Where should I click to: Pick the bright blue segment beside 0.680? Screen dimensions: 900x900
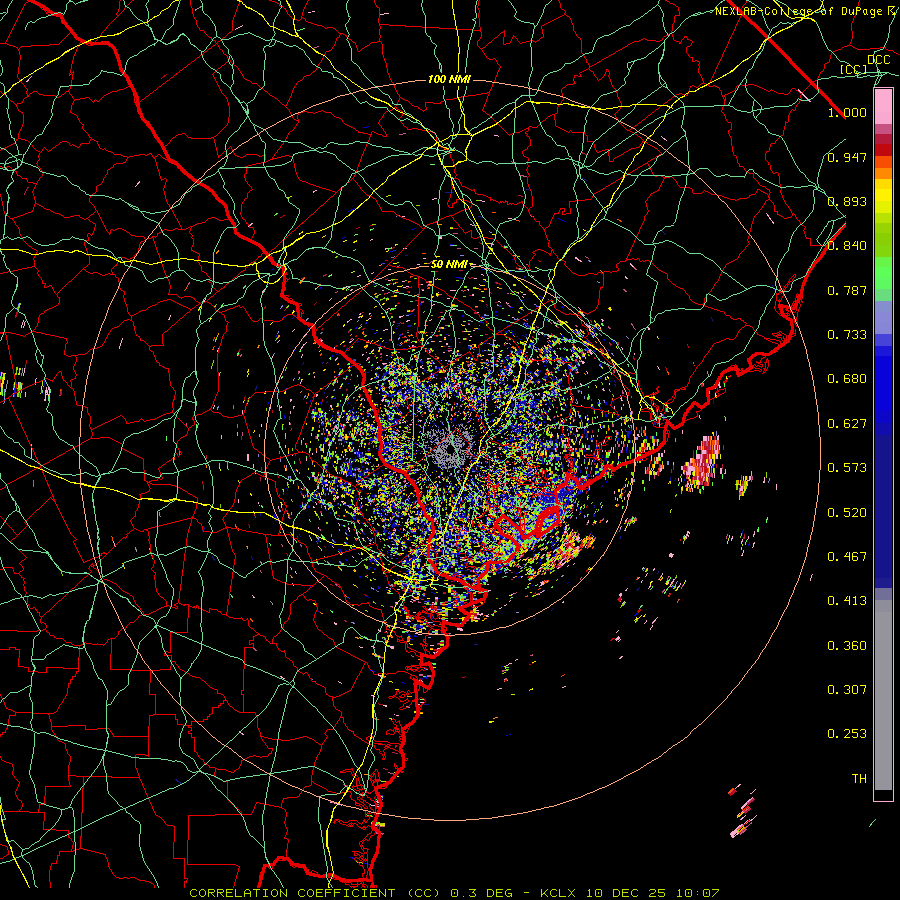click(883, 385)
